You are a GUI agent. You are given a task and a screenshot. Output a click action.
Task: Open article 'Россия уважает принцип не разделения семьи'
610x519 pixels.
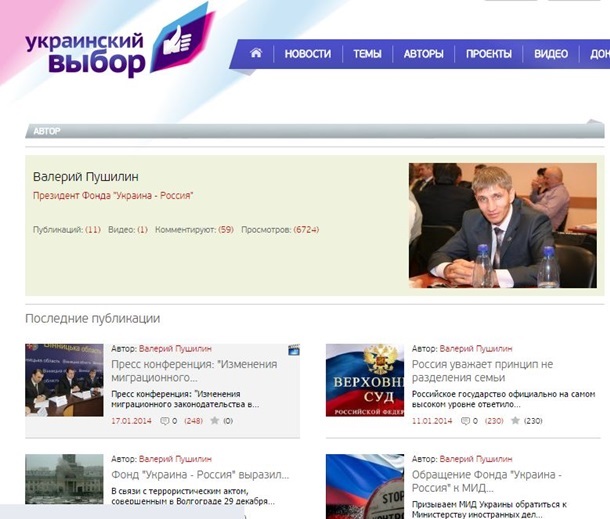(x=468, y=371)
